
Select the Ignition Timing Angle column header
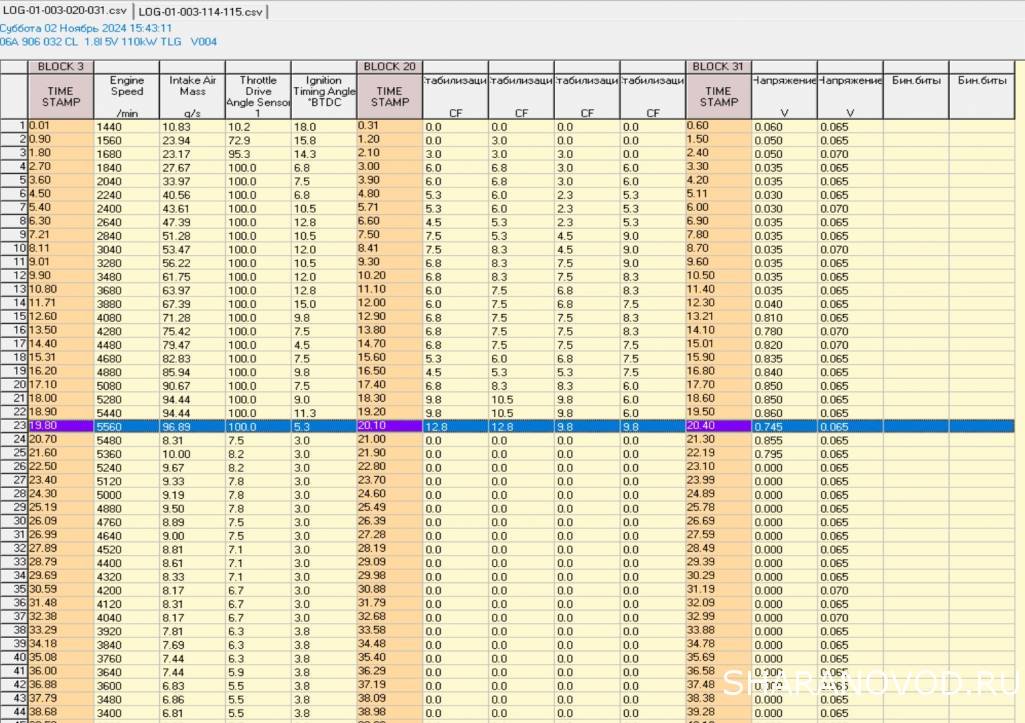(323, 95)
